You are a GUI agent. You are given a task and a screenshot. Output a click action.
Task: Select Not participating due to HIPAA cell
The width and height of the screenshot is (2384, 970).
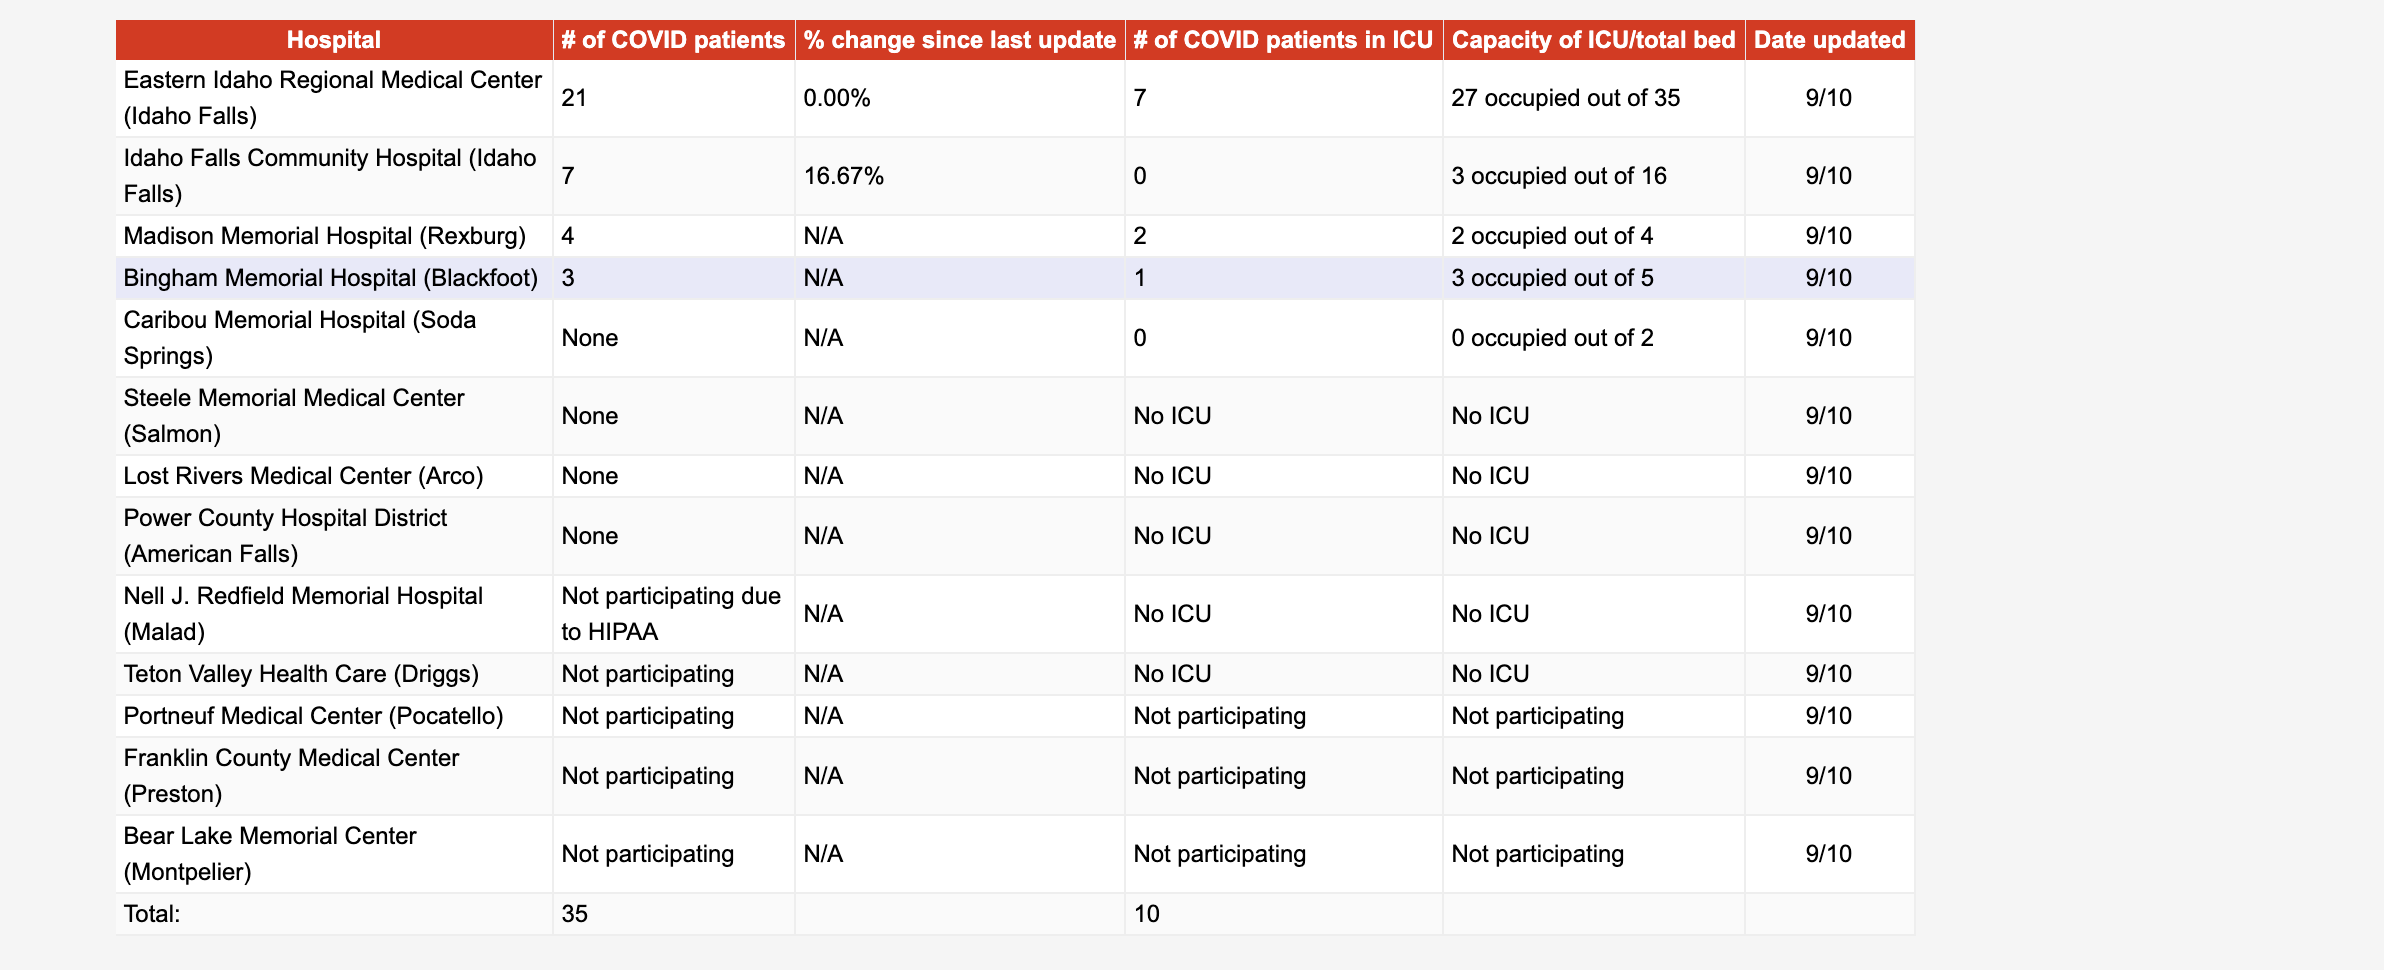(x=670, y=614)
